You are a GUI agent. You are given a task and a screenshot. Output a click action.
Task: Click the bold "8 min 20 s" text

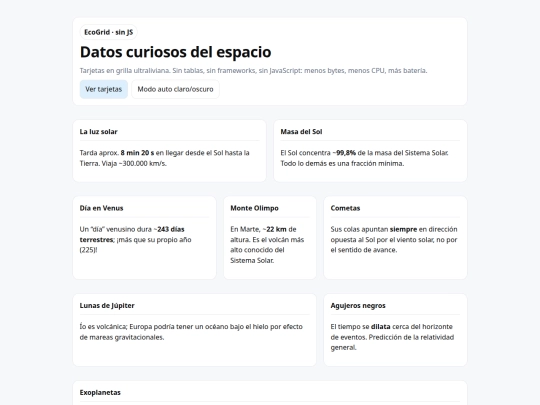tap(137, 153)
